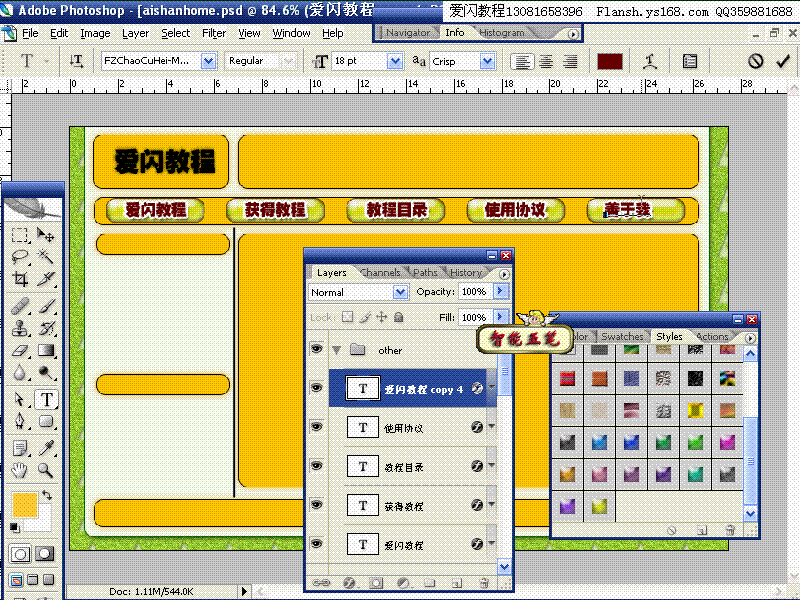Open the Opacity slider arrow
Viewport: 800px width, 600px height.
pyautogui.click(x=501, y=291)
